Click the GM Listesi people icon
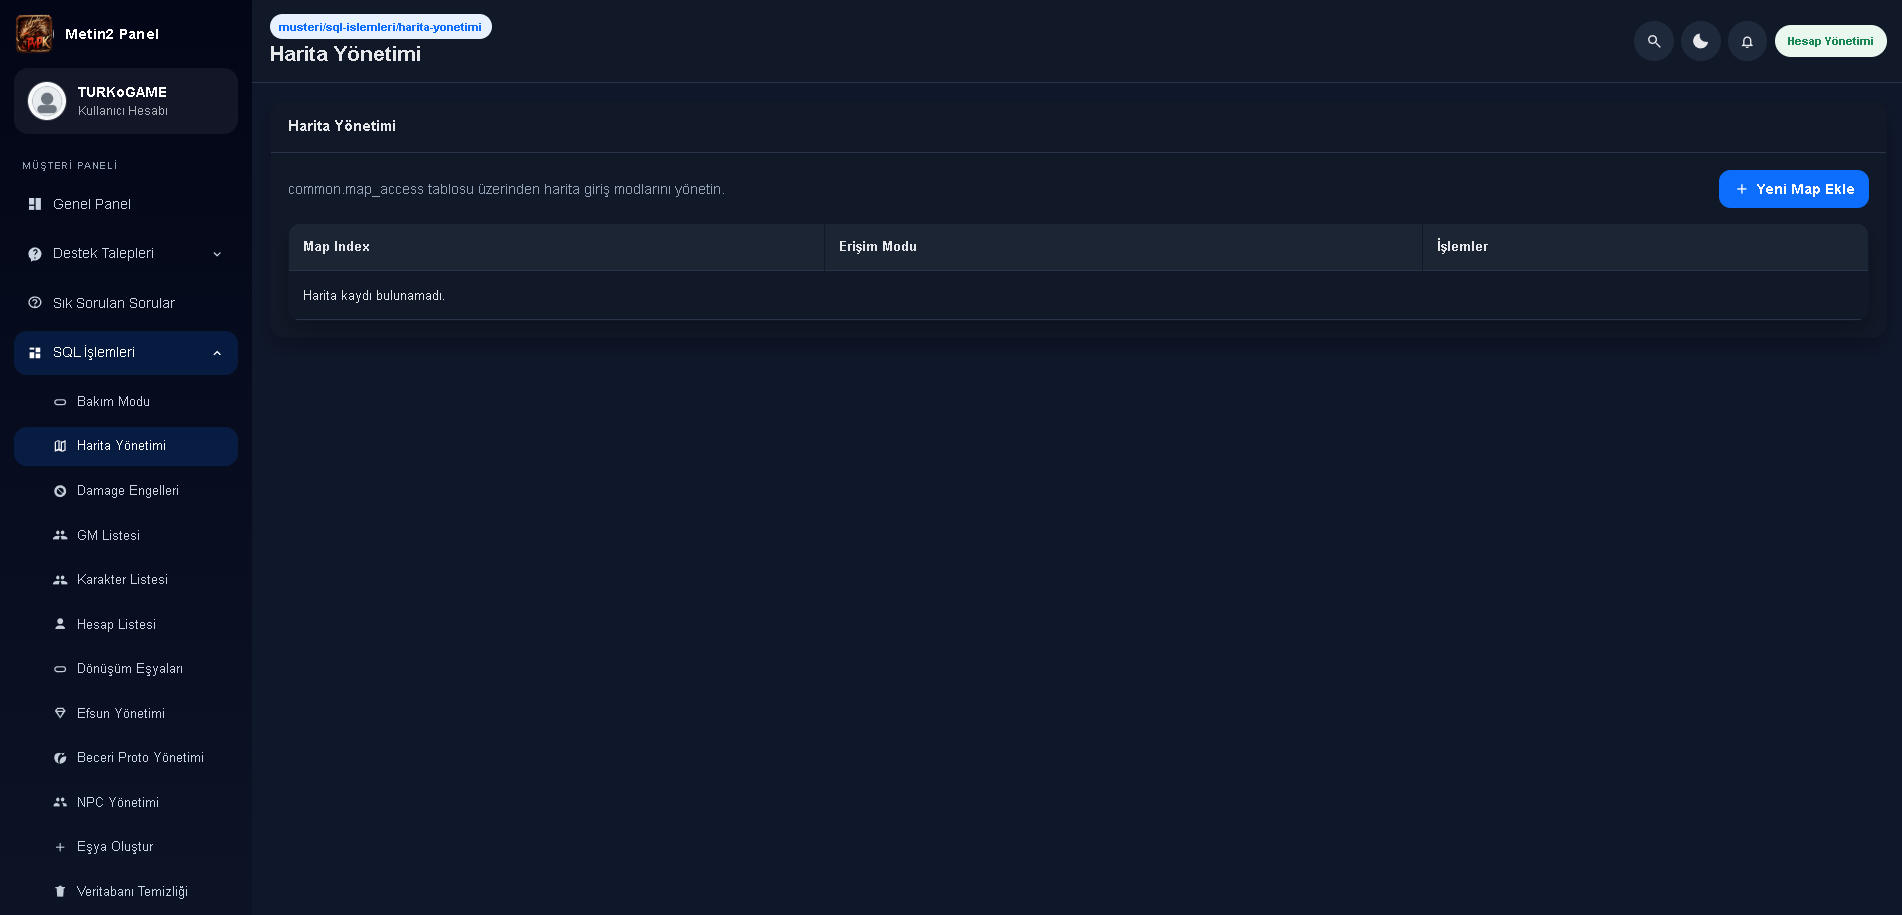1902x915 pixels. [x=60, y=536]
